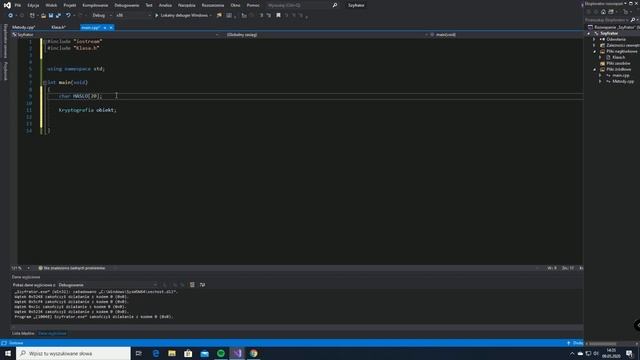Viewport: 640px width, 360px height.
Task: Click the Save file toolbar icon
Action: coord(51,16)
